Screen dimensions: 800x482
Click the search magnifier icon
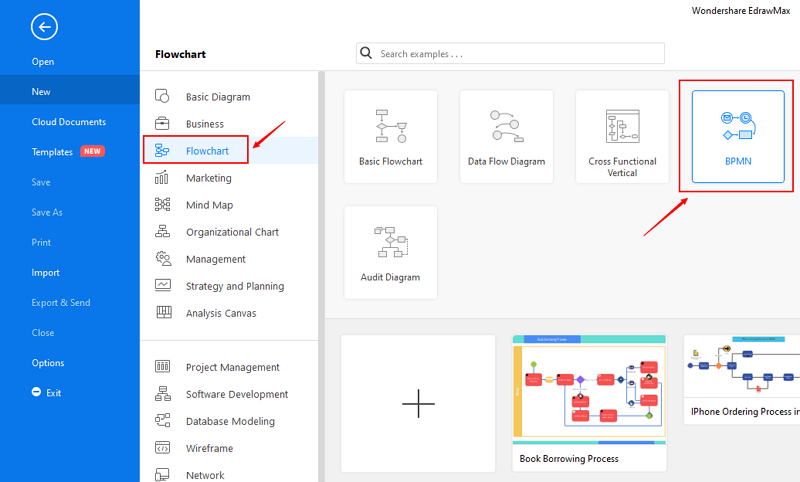click(366, 53)
